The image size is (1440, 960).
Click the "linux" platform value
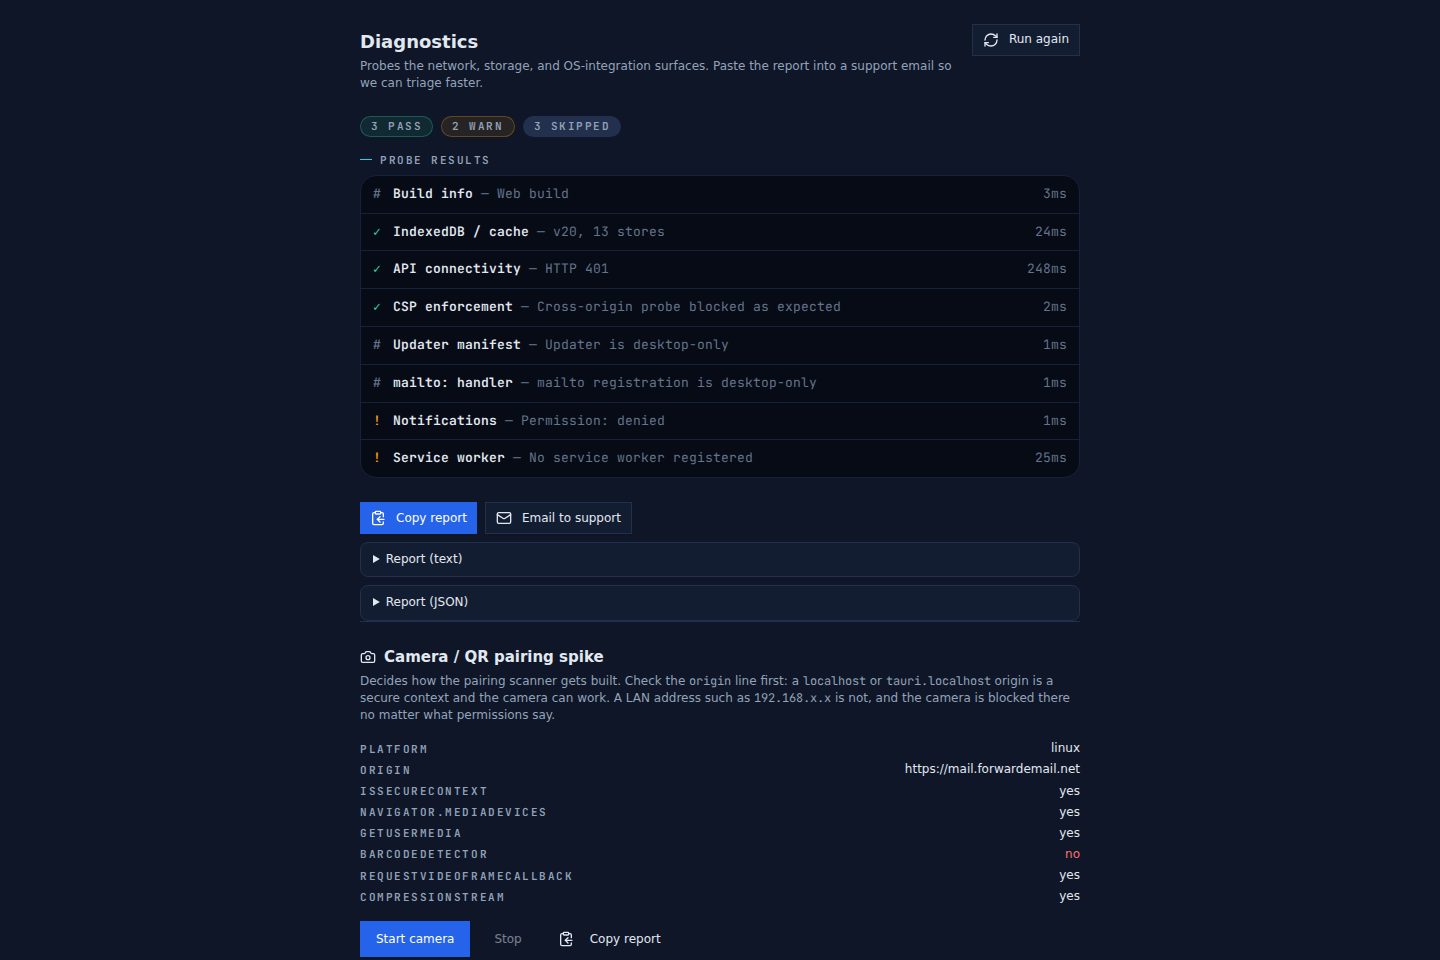coord(1065,748)
